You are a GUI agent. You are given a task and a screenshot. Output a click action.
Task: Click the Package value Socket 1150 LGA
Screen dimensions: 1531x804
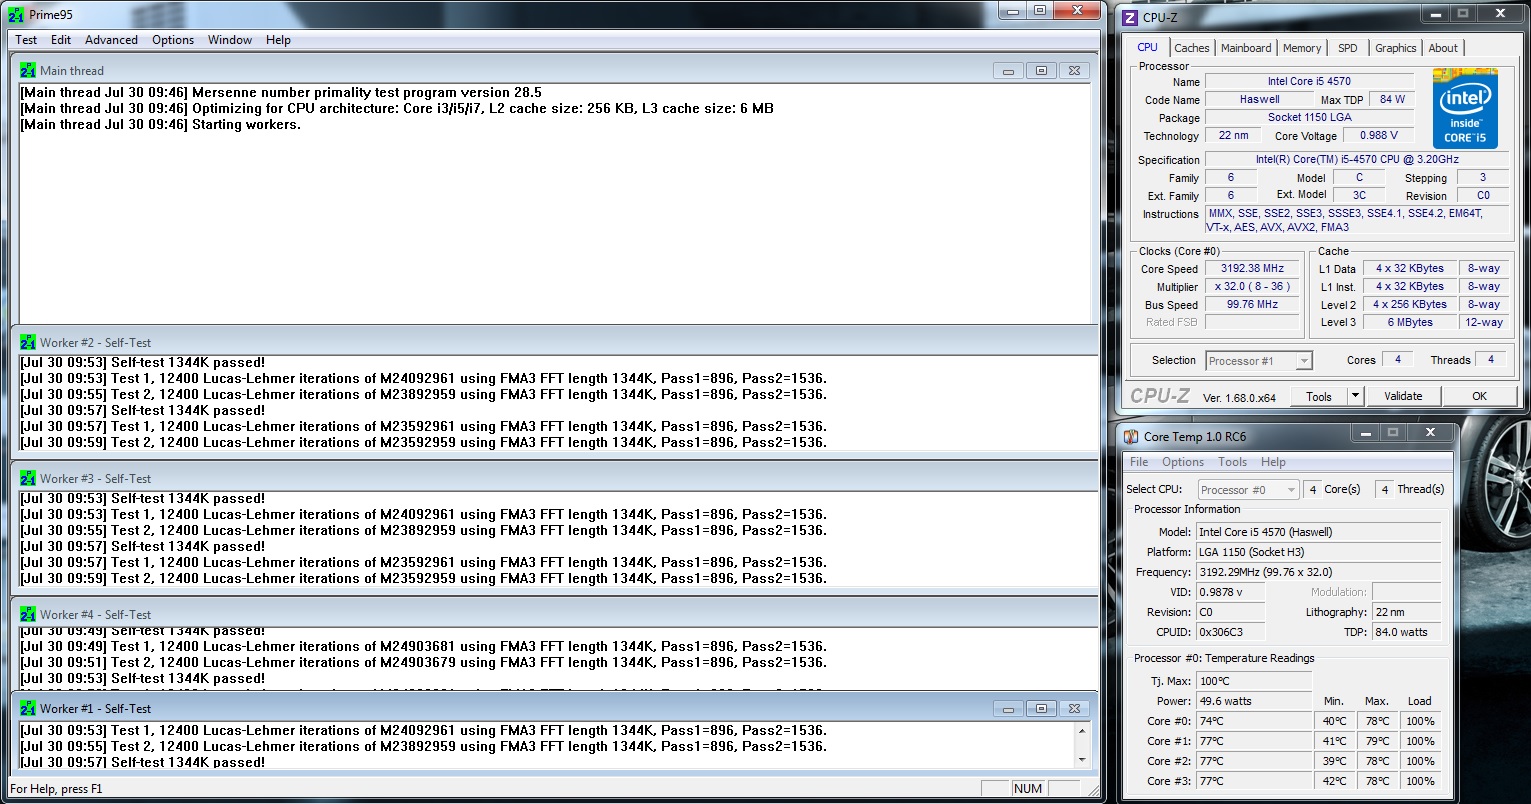tap(1309, 117)
